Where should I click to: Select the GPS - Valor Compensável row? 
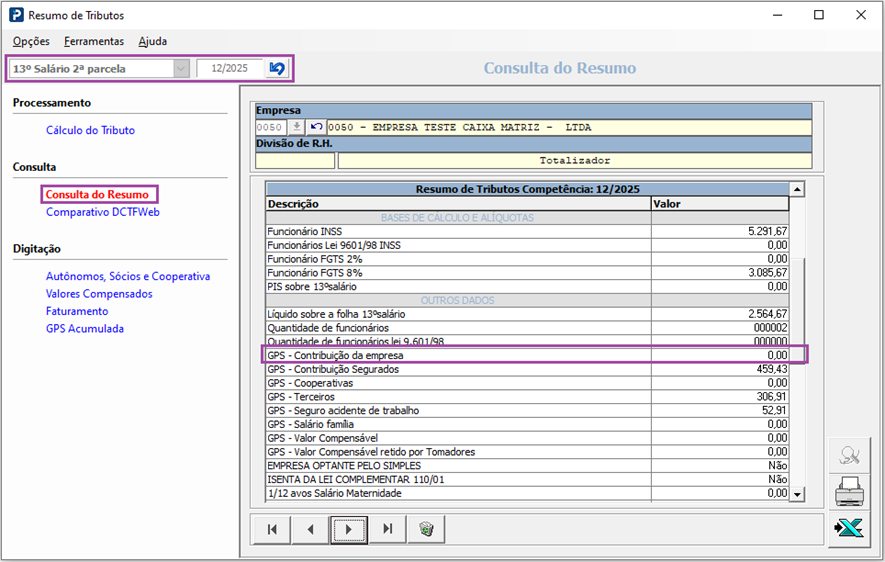coord(527,438)
